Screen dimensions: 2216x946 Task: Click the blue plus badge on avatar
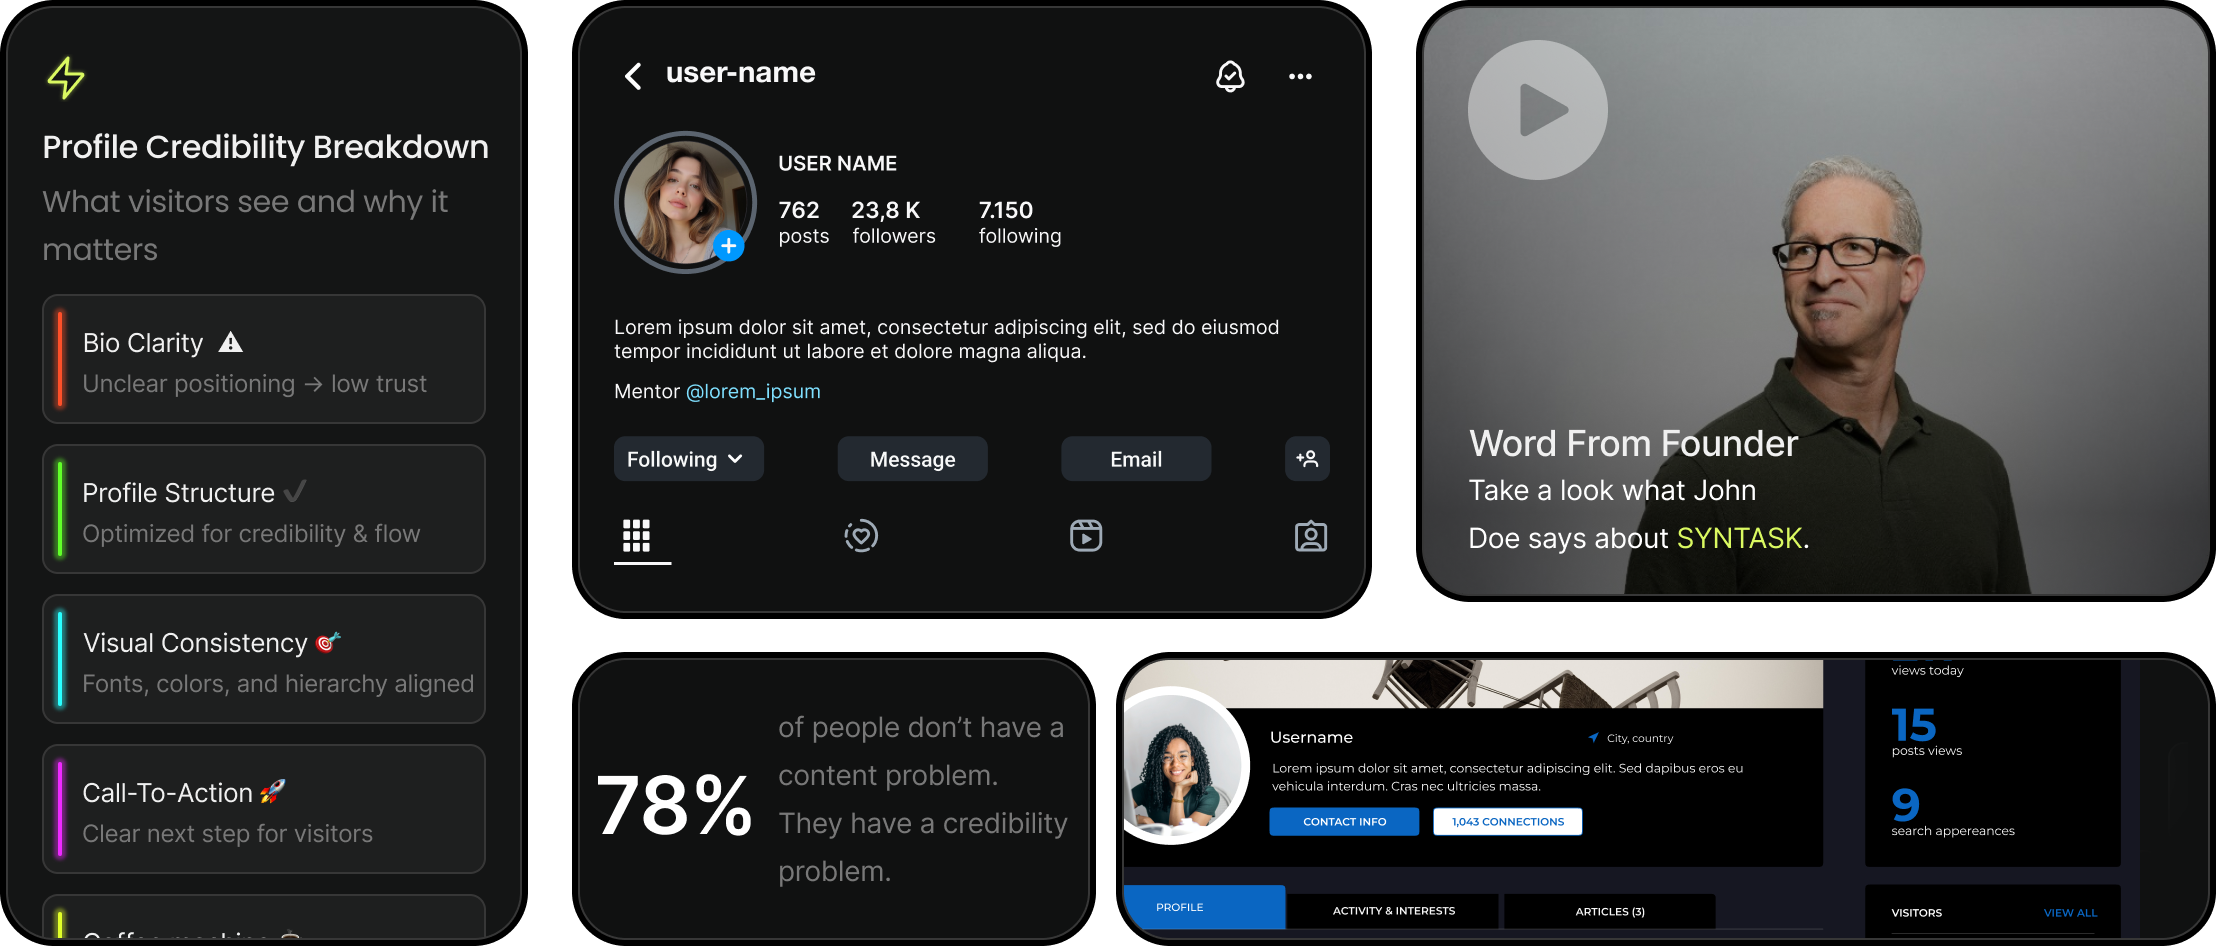click(x=728, y=245)
